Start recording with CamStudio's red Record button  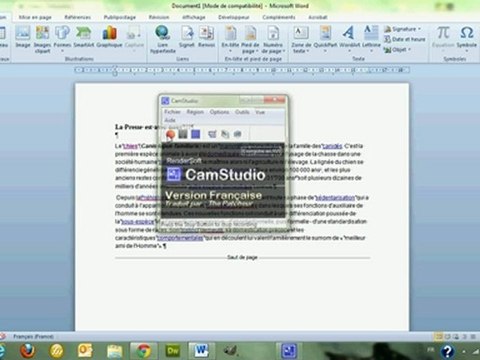(x=170, y=134)
